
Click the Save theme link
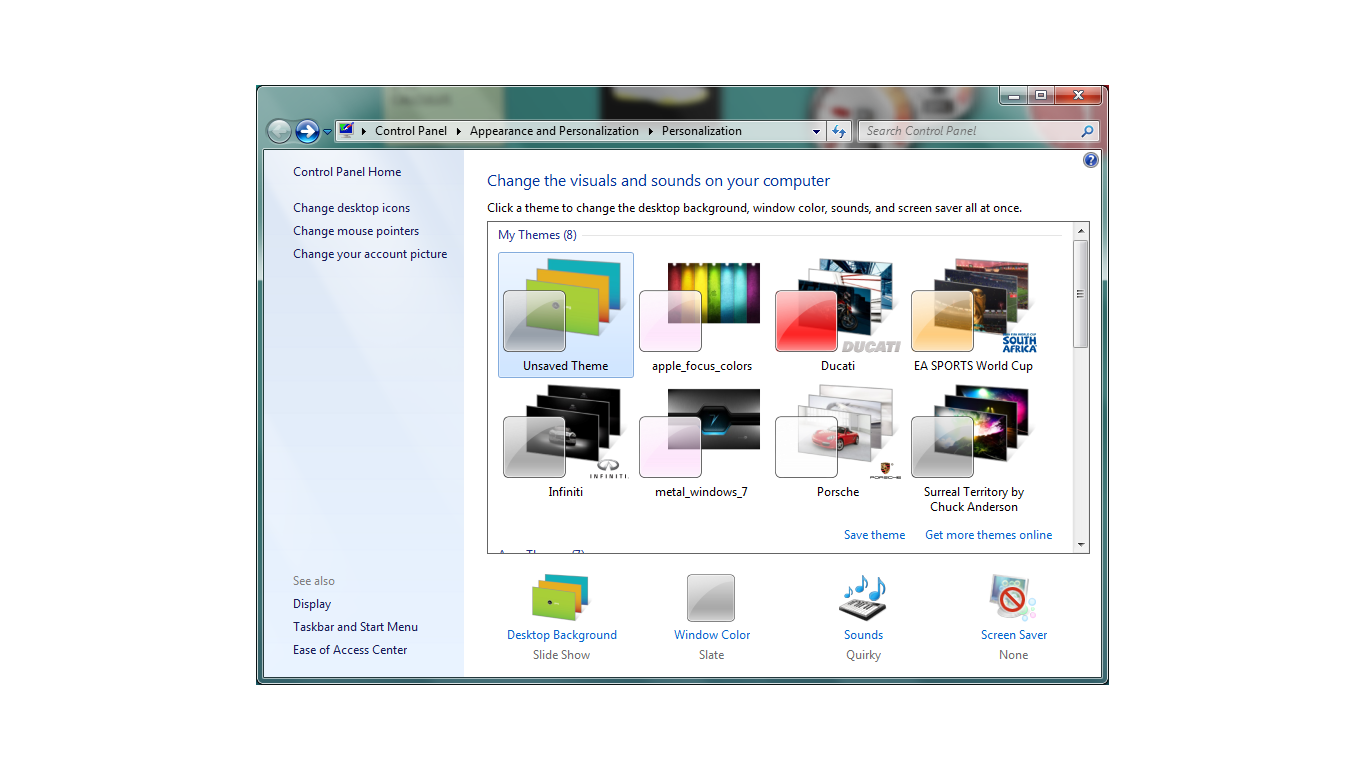pyautogui.click(x=874, y=535)
